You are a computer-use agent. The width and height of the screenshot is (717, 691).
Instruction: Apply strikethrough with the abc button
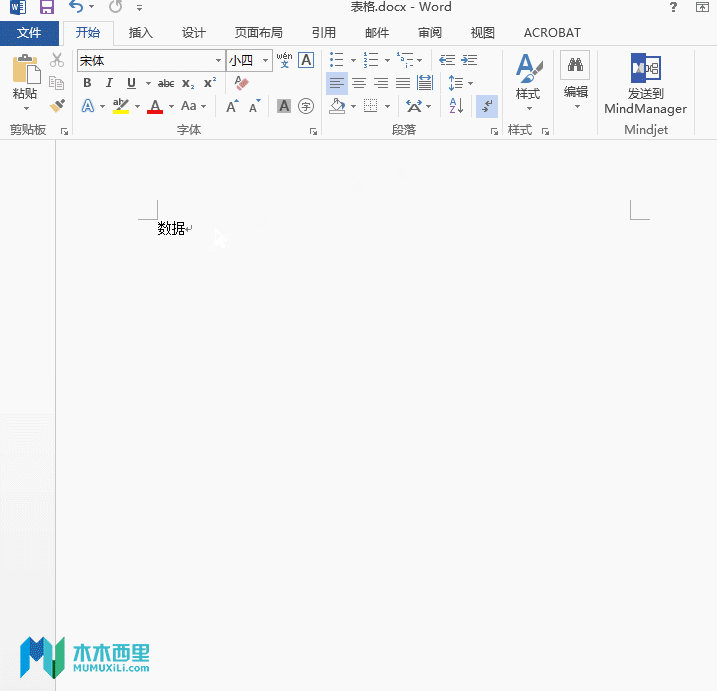click(166, 83)
